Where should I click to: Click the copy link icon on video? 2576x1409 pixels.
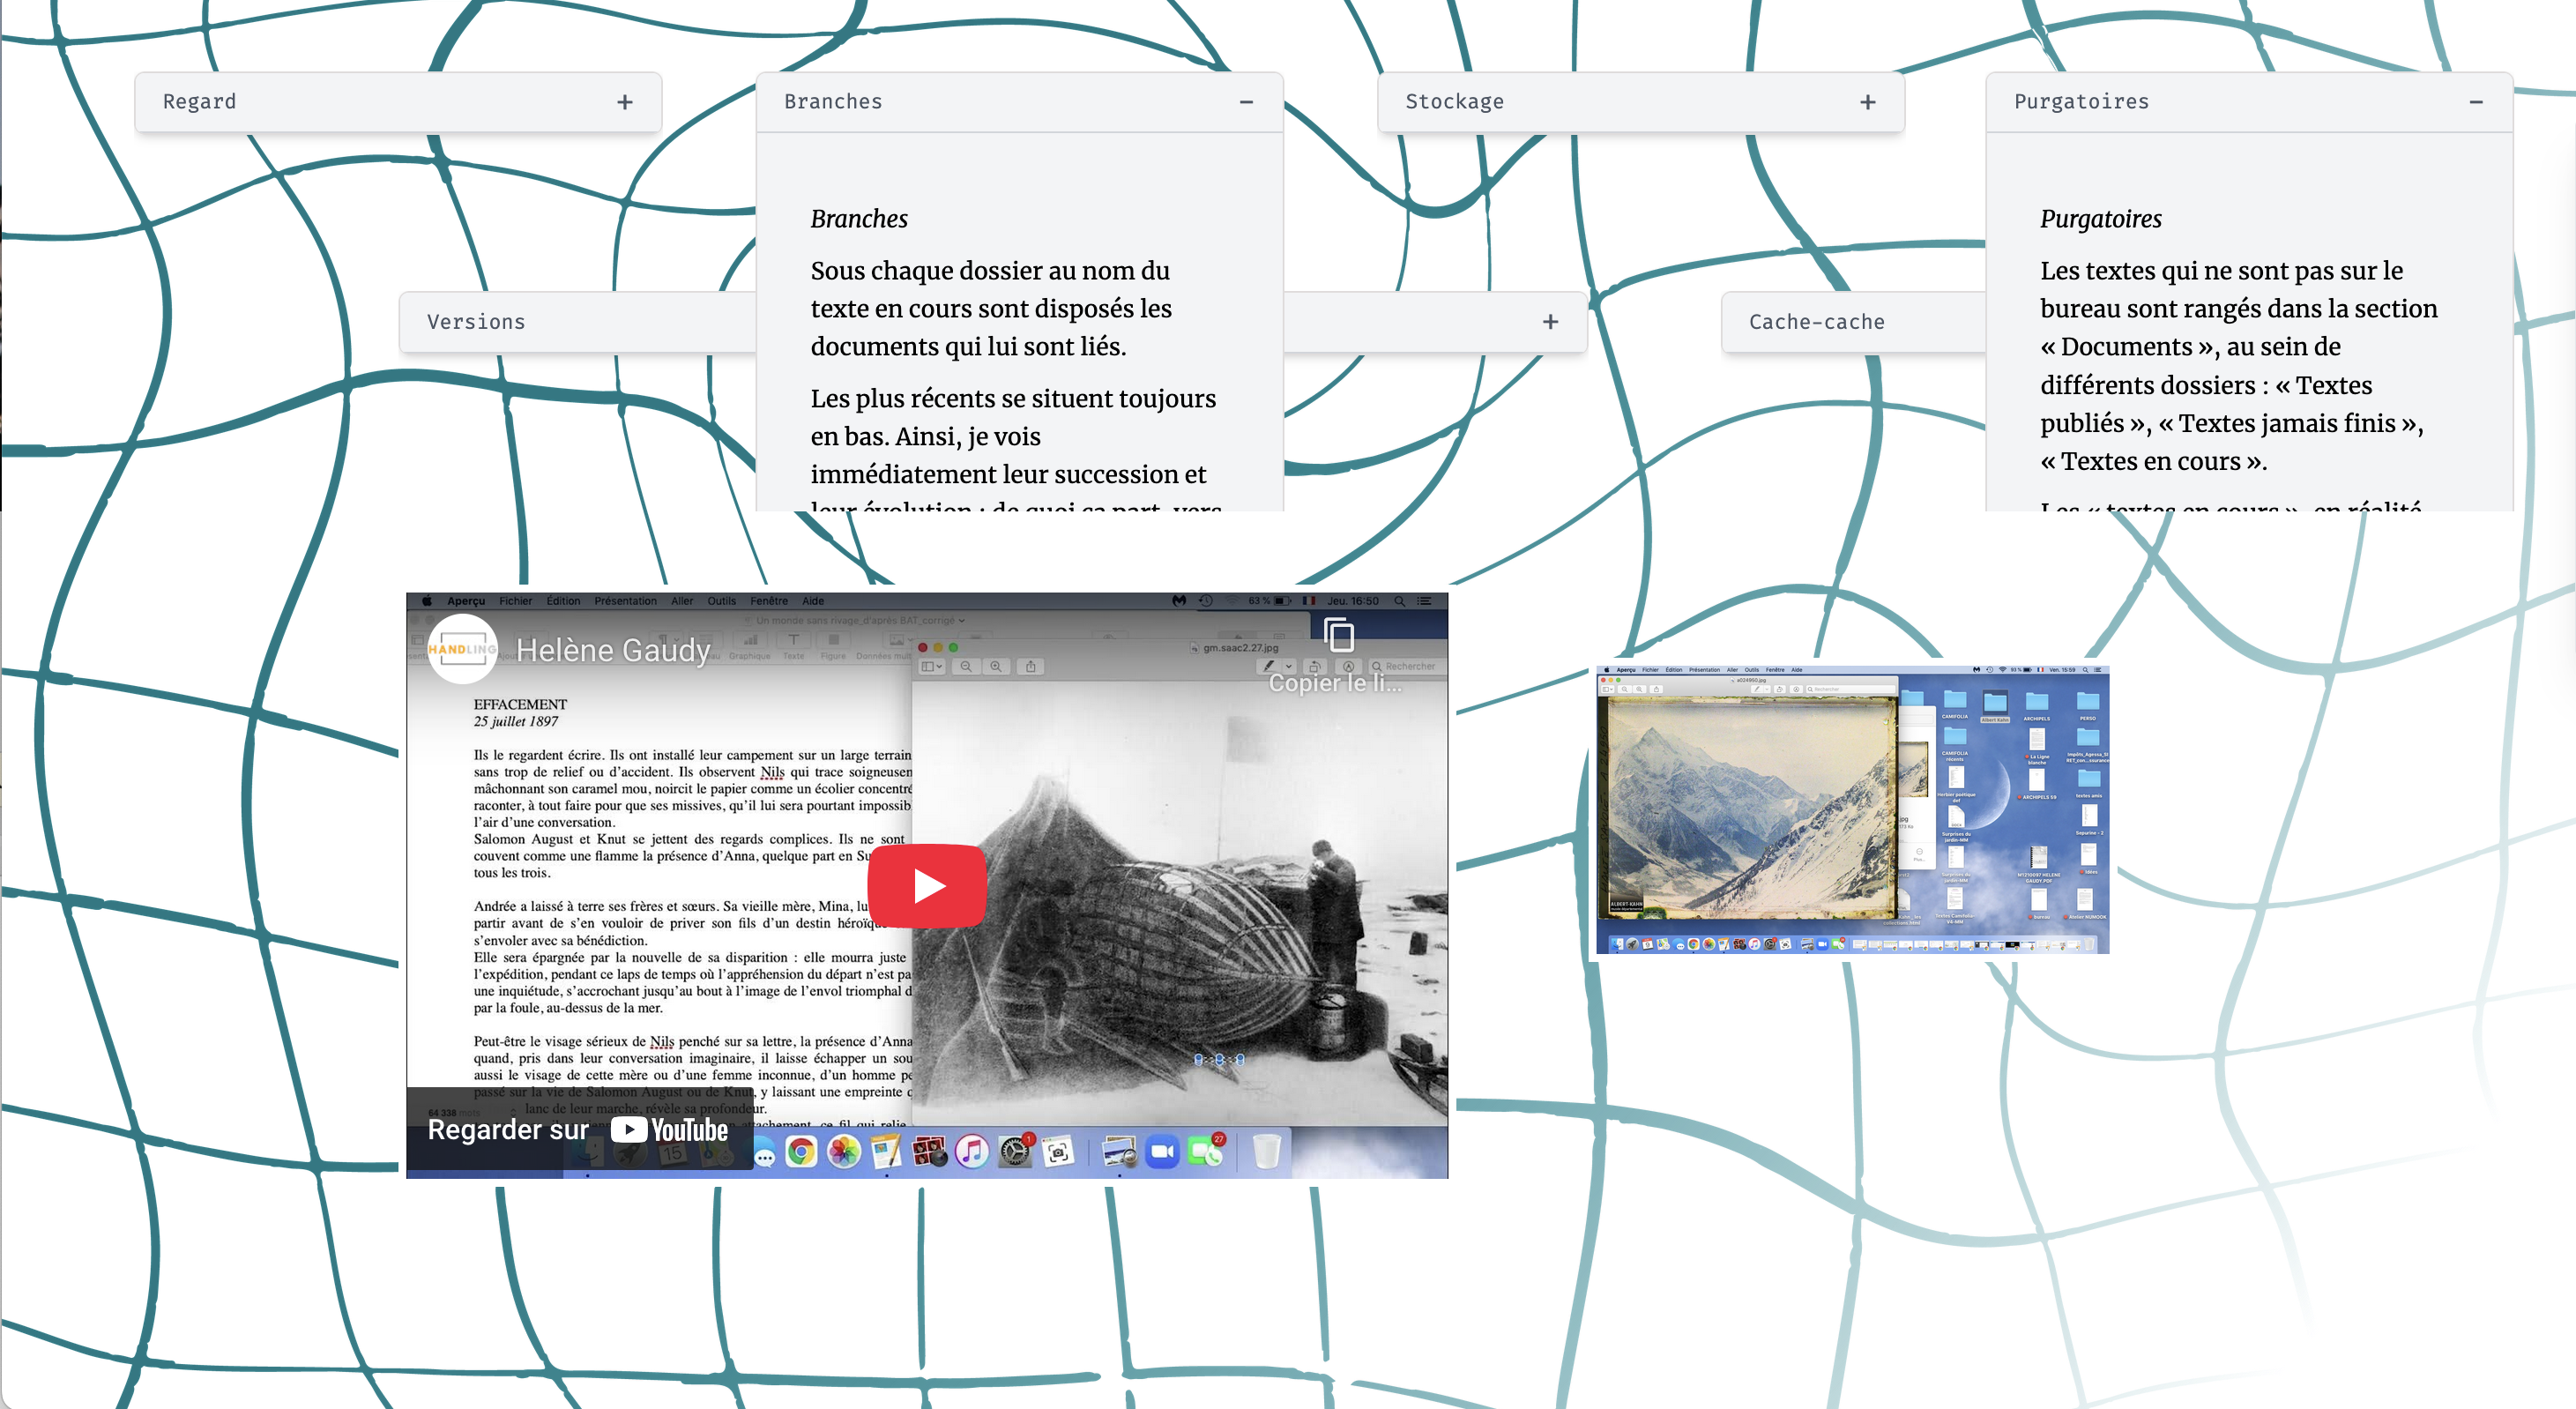click(1338, 636)
